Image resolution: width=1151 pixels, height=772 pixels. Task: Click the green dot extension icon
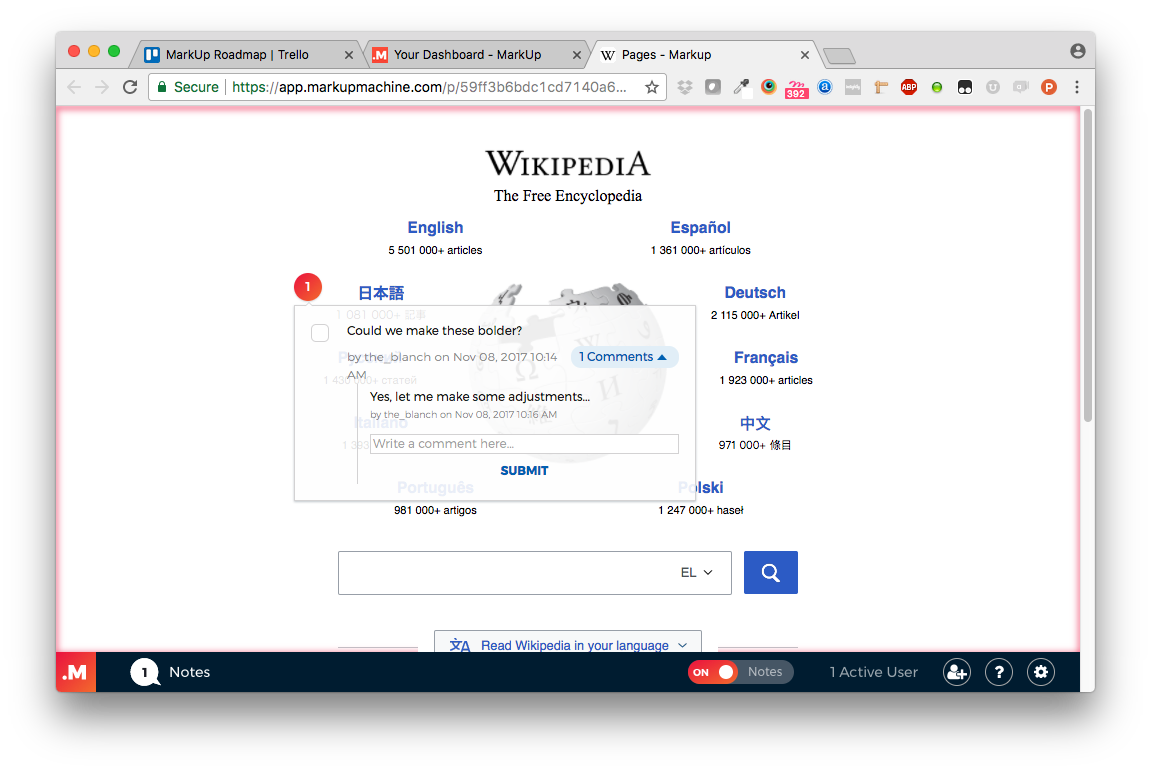[x=937, y=87]
